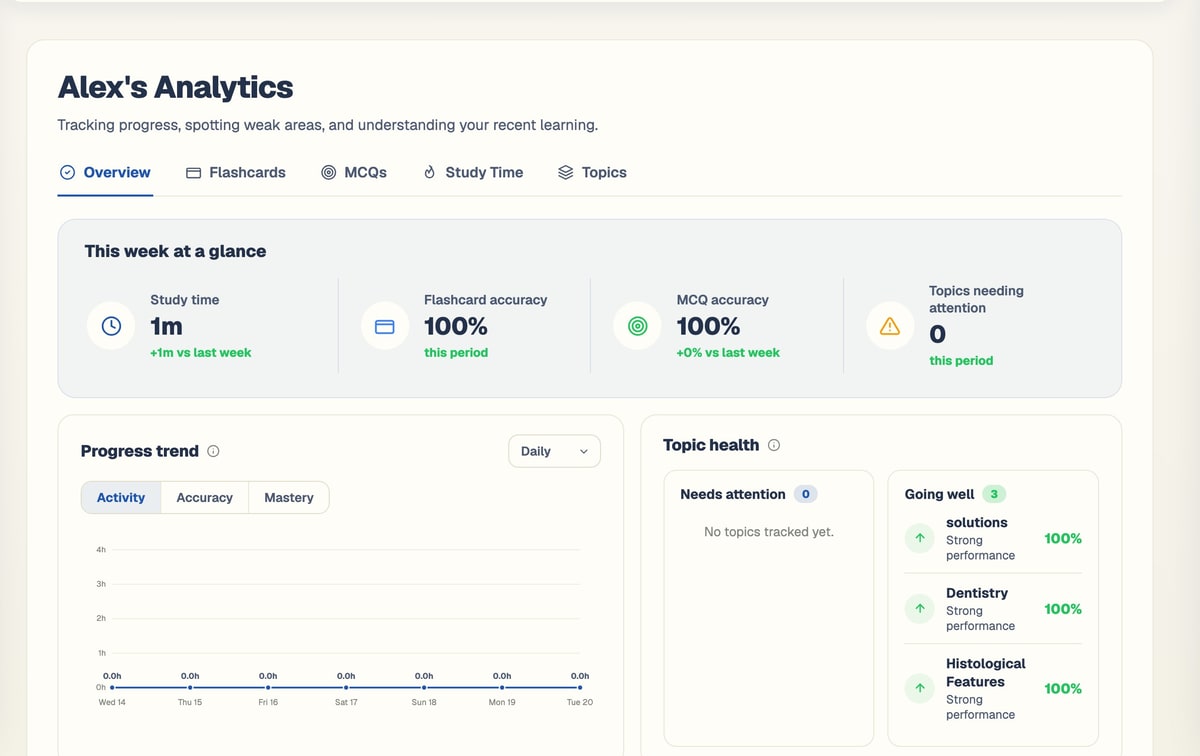
Task: Click the '+1m vs last week' text
Action: point(200,353)
